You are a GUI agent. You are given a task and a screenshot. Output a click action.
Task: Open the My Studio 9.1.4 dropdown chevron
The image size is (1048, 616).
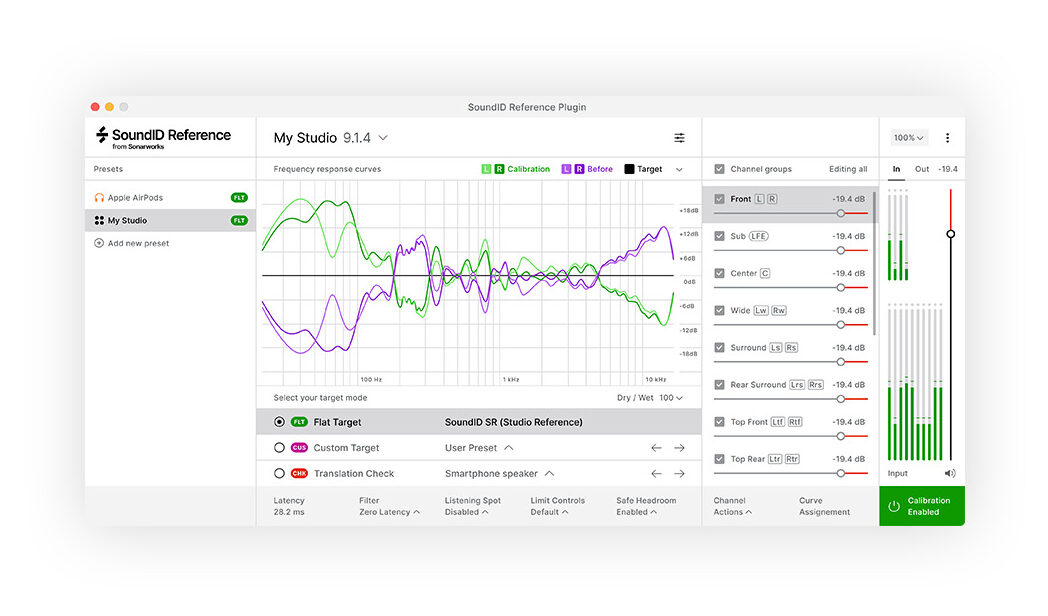(x=383, y=138)
